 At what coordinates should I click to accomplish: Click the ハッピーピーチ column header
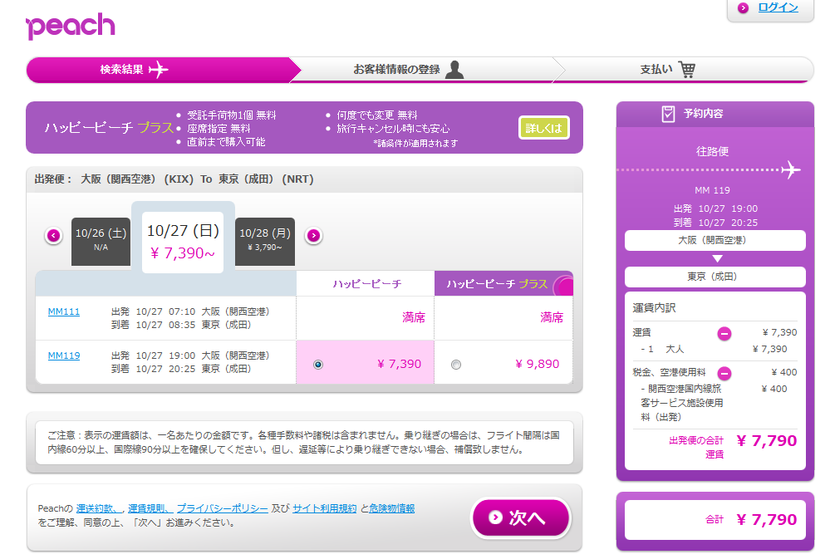coord(366,284)
